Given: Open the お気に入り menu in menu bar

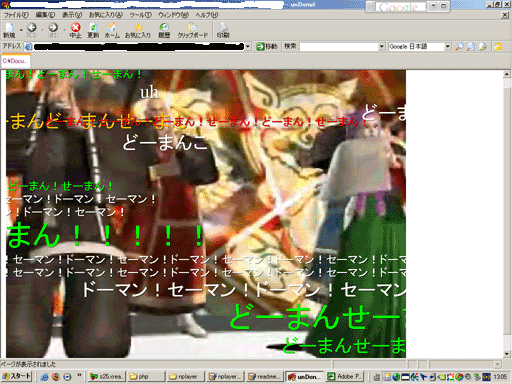Looking at the screenshot, I should (106, 15).
